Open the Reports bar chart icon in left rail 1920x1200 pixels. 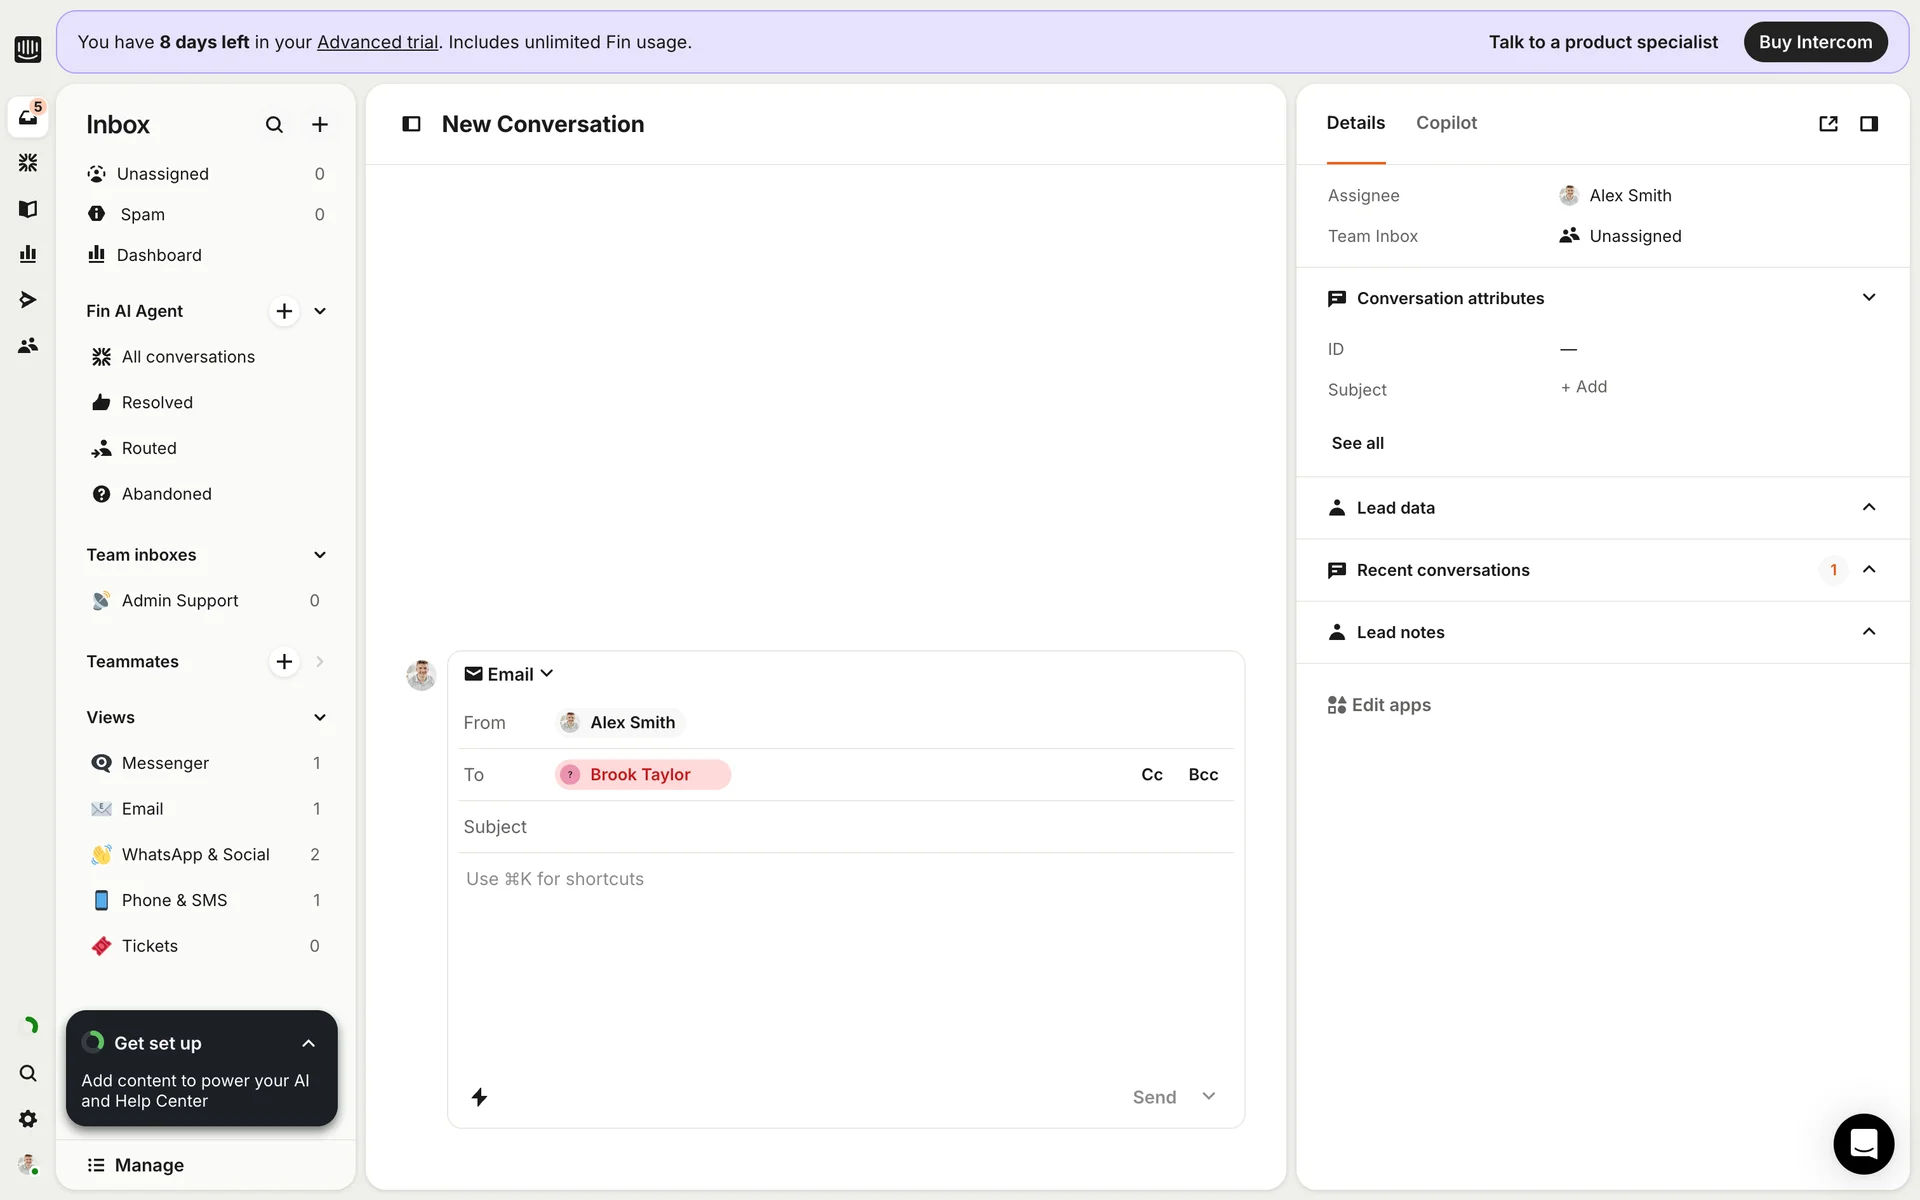pos(28,254)
